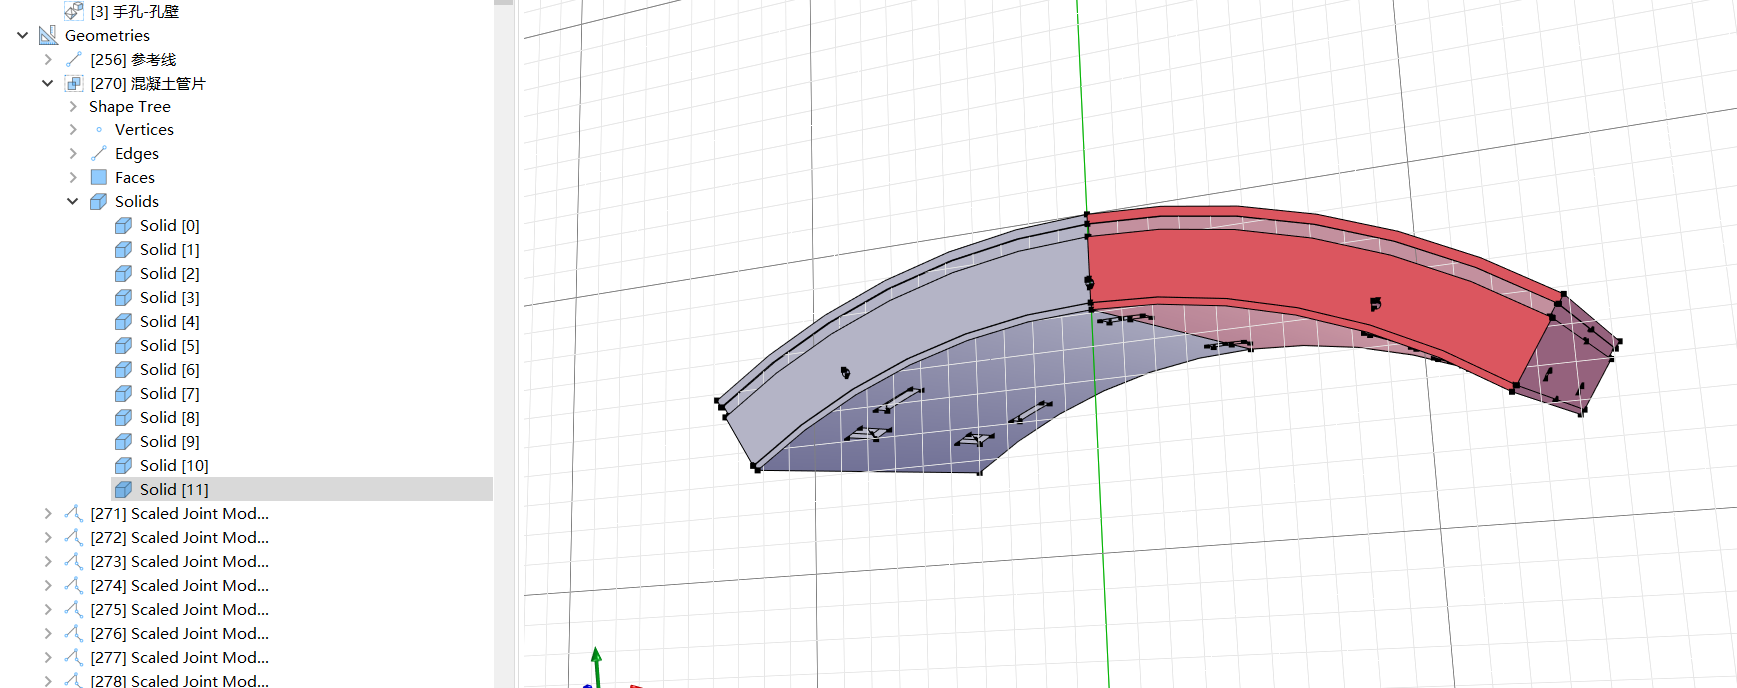Click the Solid [6] cube icon

[123, 369]
